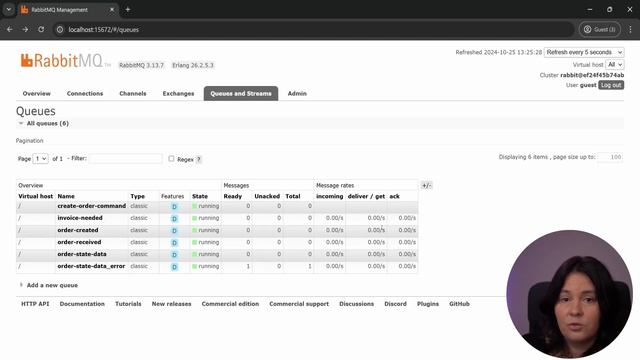
Task: Open the Discussions footer link
Action: tap(356, 304)
